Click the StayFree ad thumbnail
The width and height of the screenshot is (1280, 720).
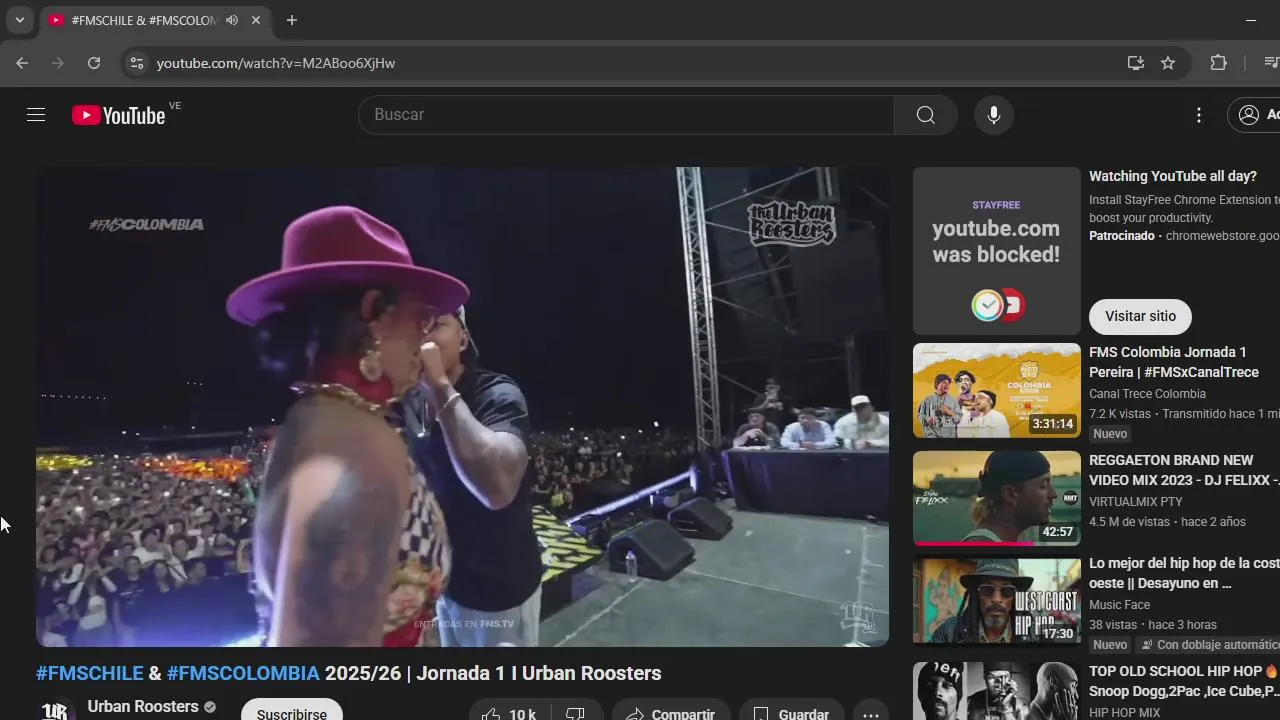pyautogui.click(x=997, y=251)
